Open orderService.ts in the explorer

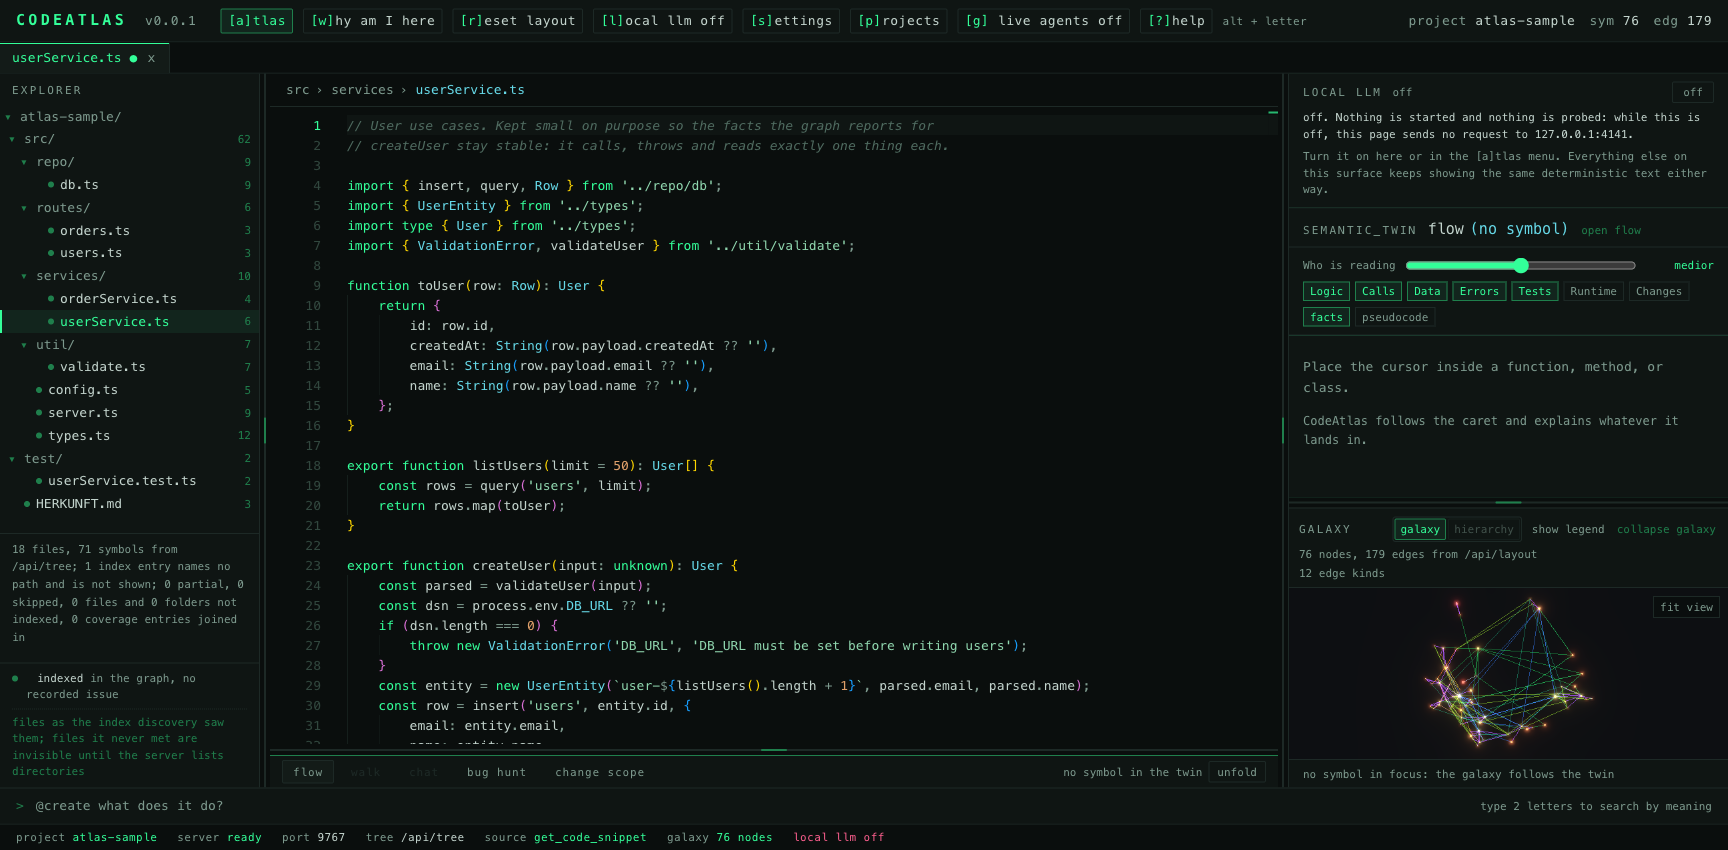(130, 299)
